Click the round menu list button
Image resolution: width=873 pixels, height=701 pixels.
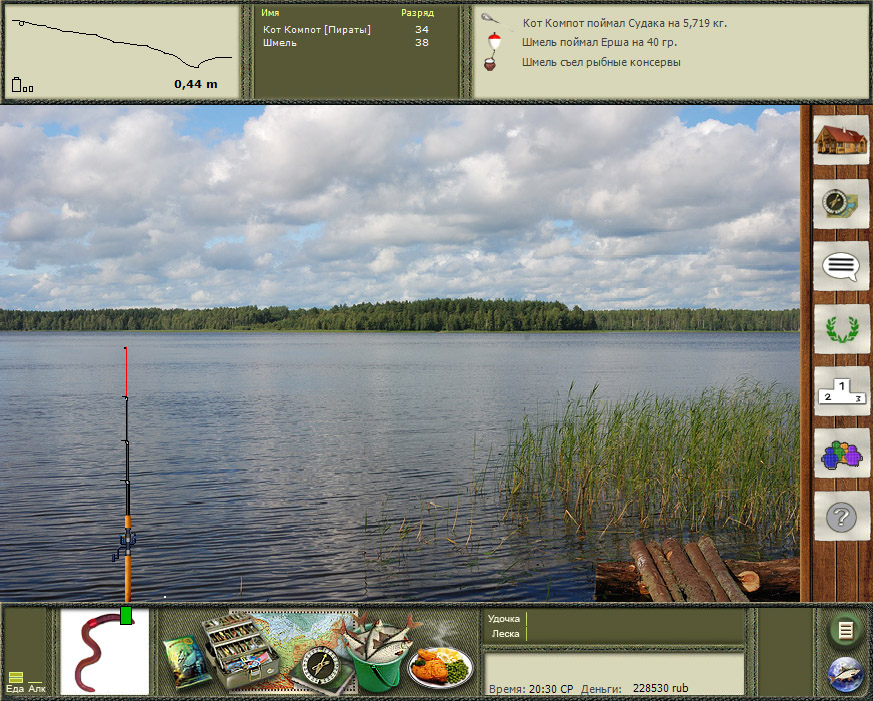[x=846, y=630]
